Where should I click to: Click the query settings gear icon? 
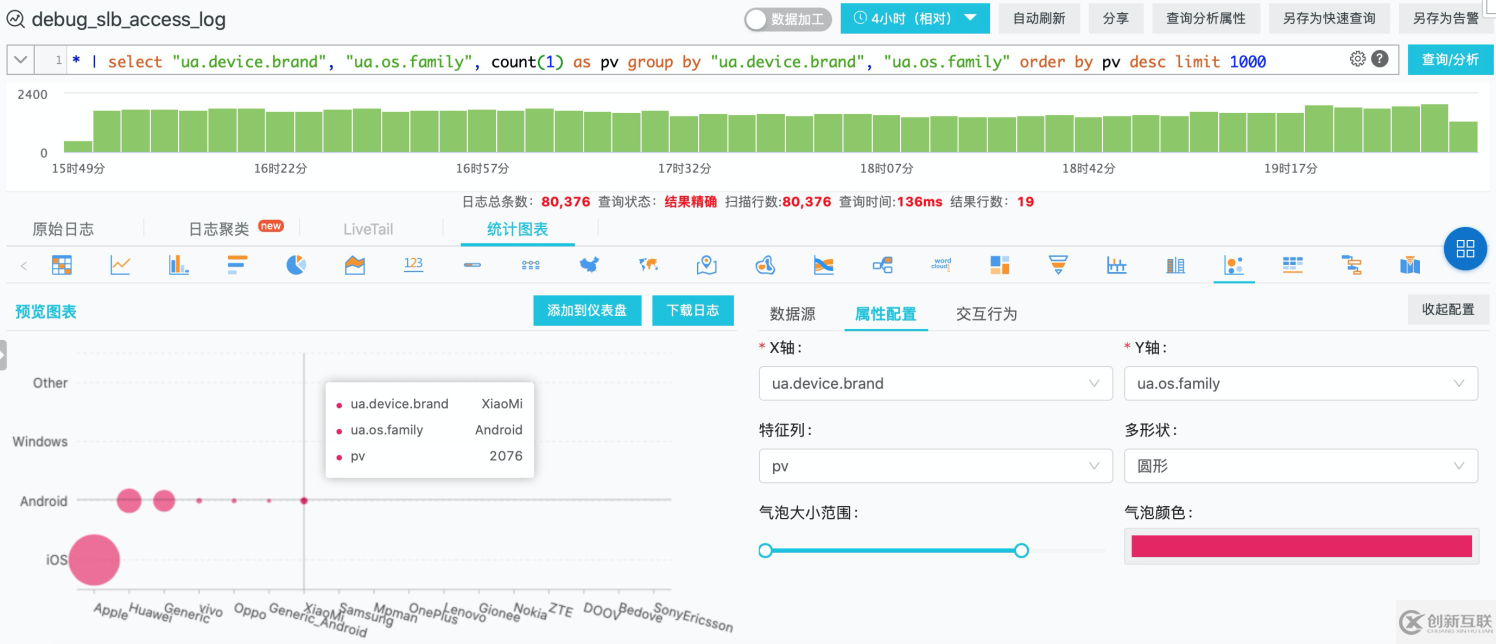coord(1357,59)
